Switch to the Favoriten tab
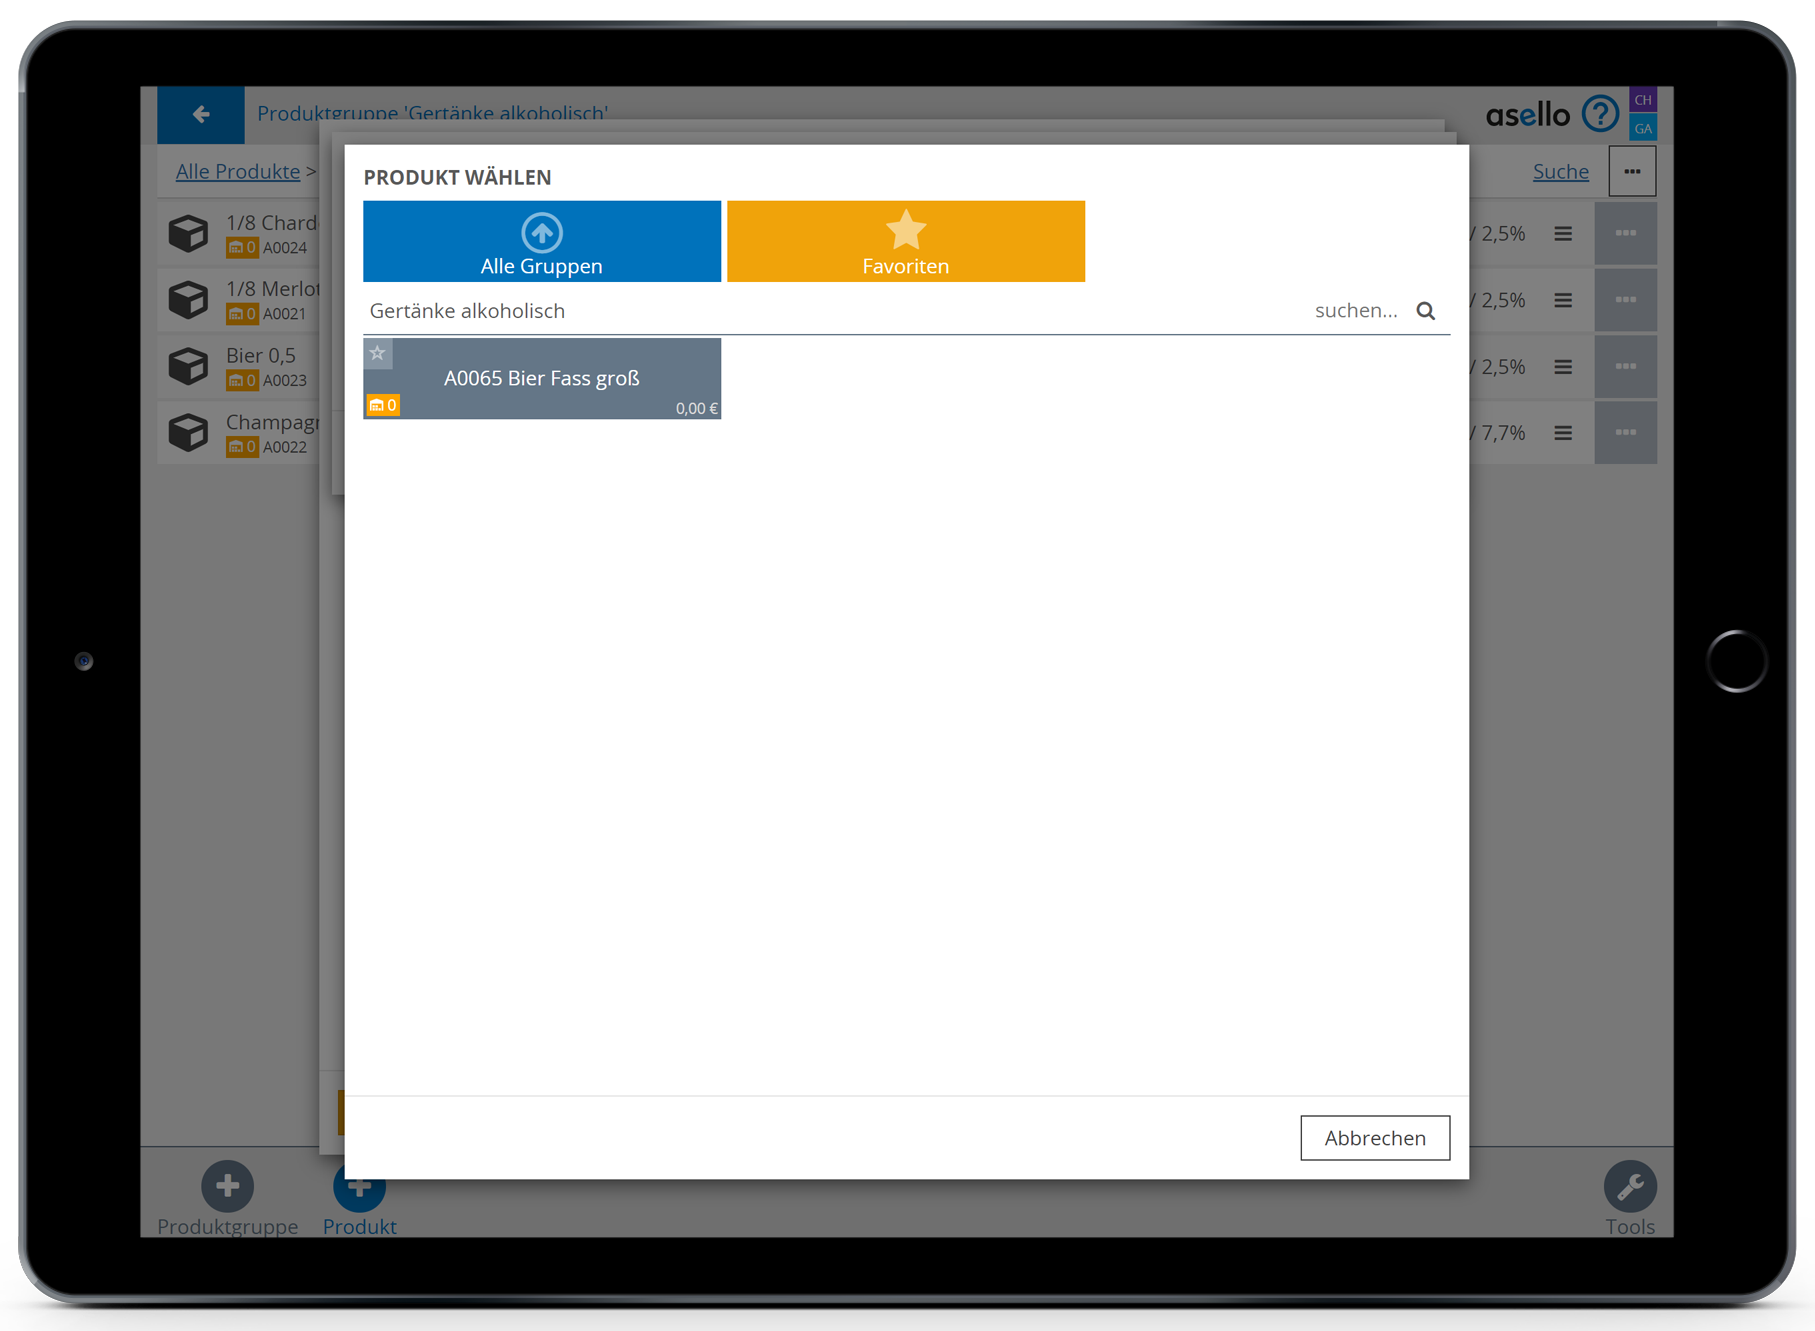Viewport: 1815px width, 1331px height. coord(905,241)
